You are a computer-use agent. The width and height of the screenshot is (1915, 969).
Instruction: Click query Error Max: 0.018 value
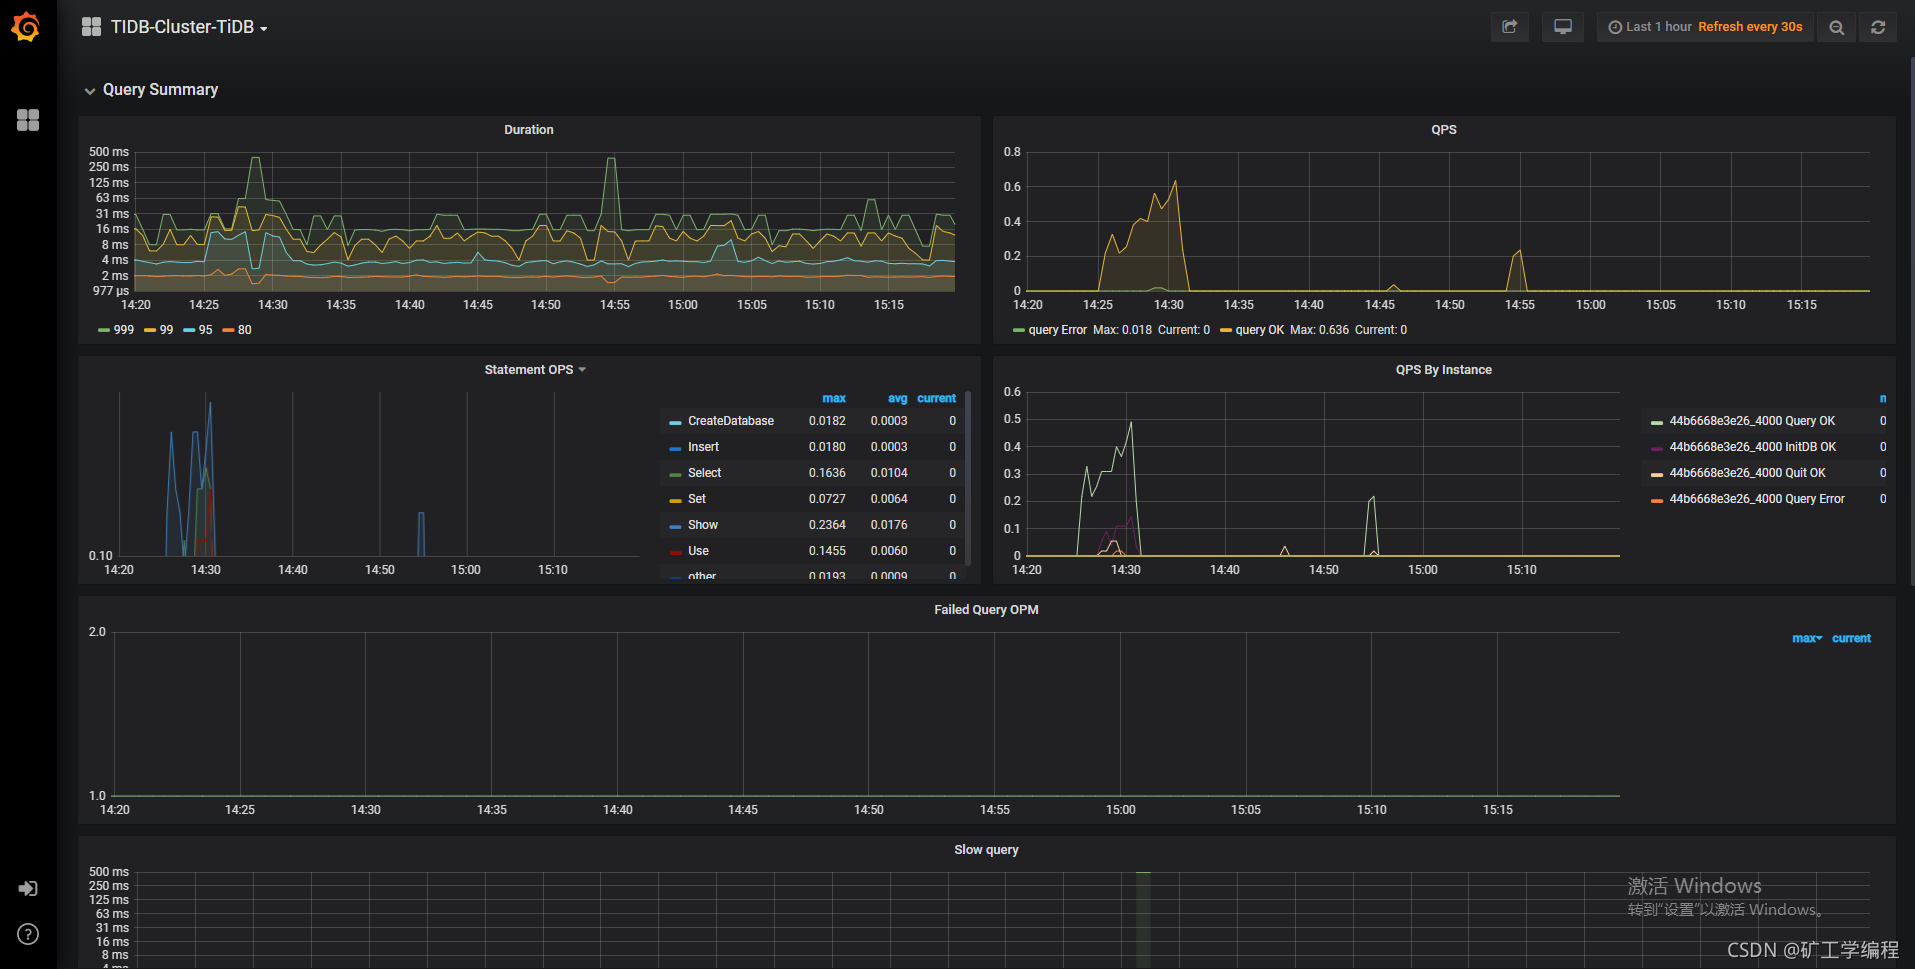1122,330
